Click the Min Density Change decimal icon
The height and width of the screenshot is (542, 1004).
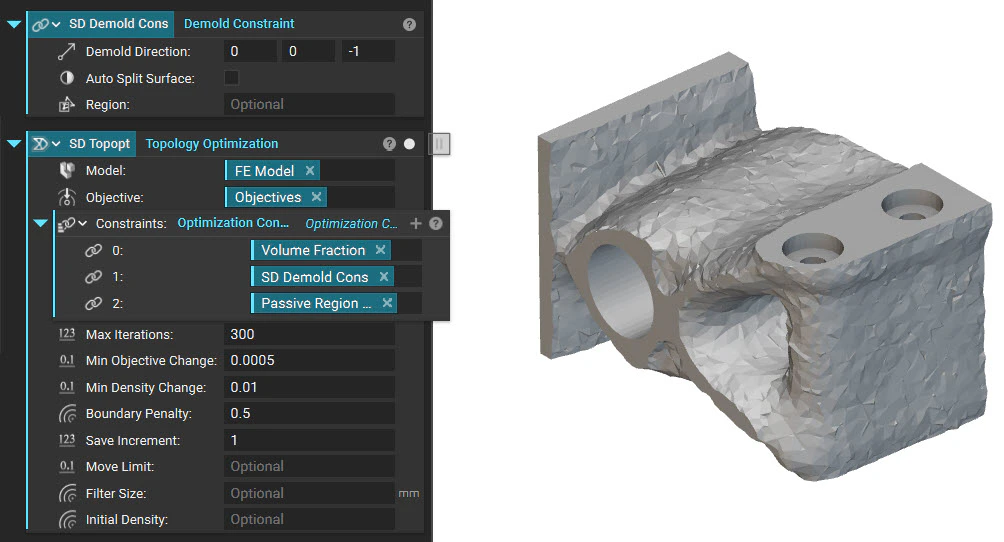pyautogui.click(x=67, y=387)
